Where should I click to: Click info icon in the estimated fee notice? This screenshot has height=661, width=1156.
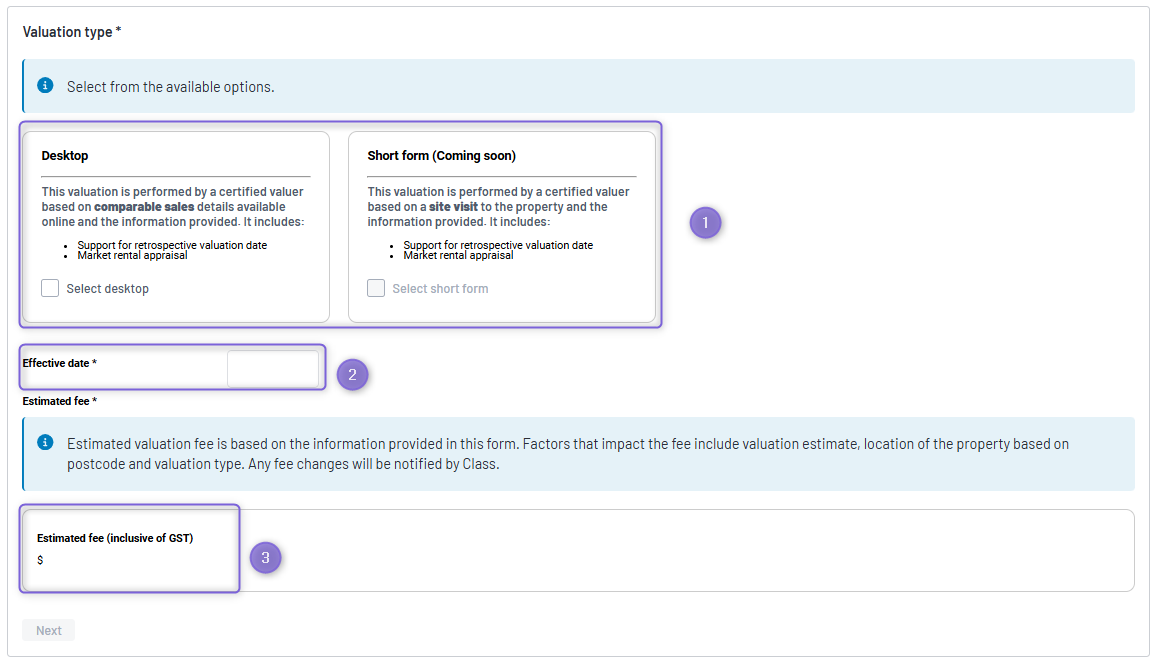45,442
